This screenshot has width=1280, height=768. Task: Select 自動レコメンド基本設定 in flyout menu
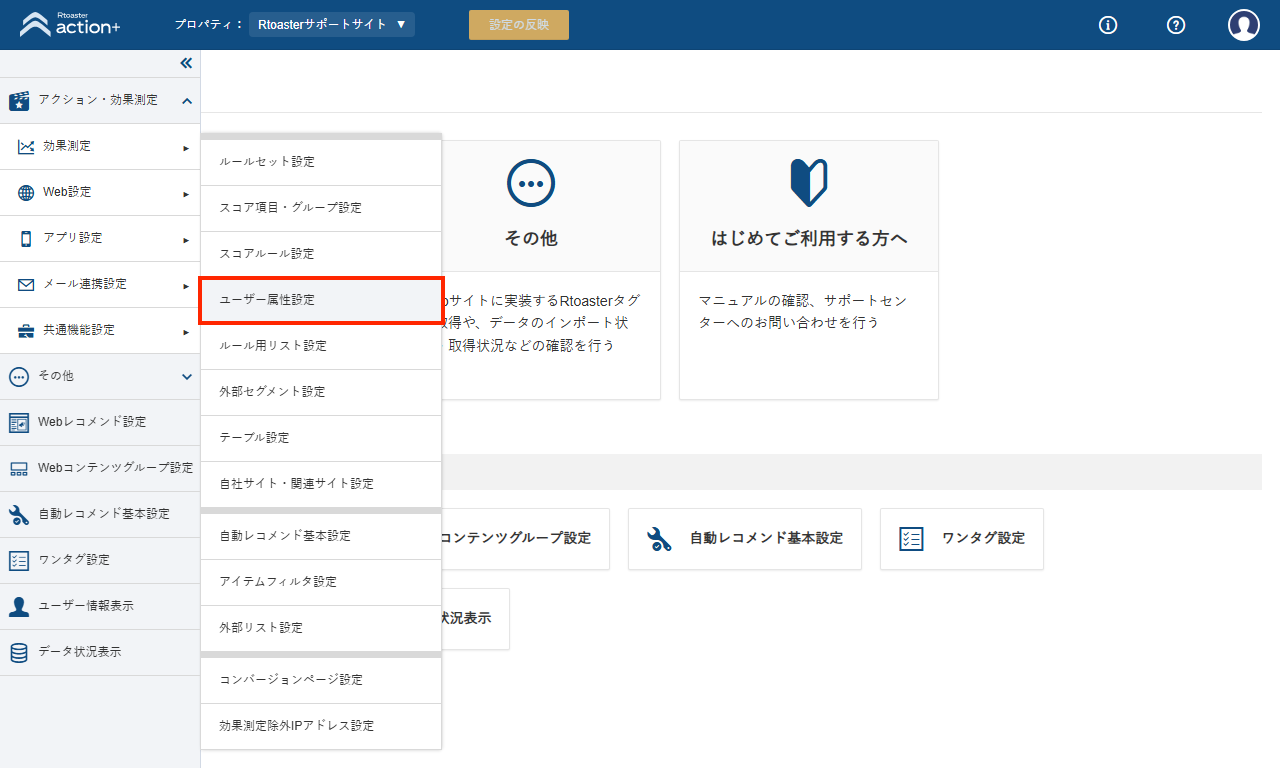coord(321,536)
